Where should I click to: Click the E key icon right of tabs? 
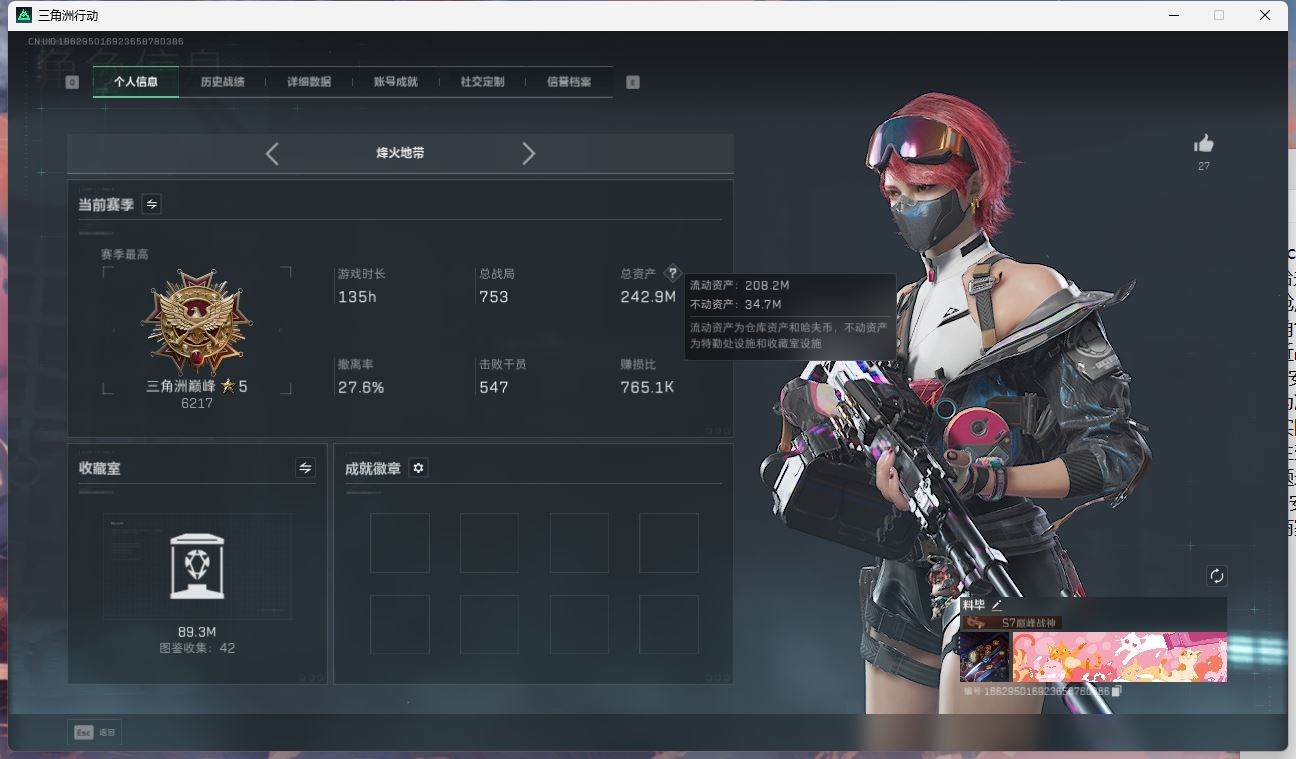tap(633, 82)
